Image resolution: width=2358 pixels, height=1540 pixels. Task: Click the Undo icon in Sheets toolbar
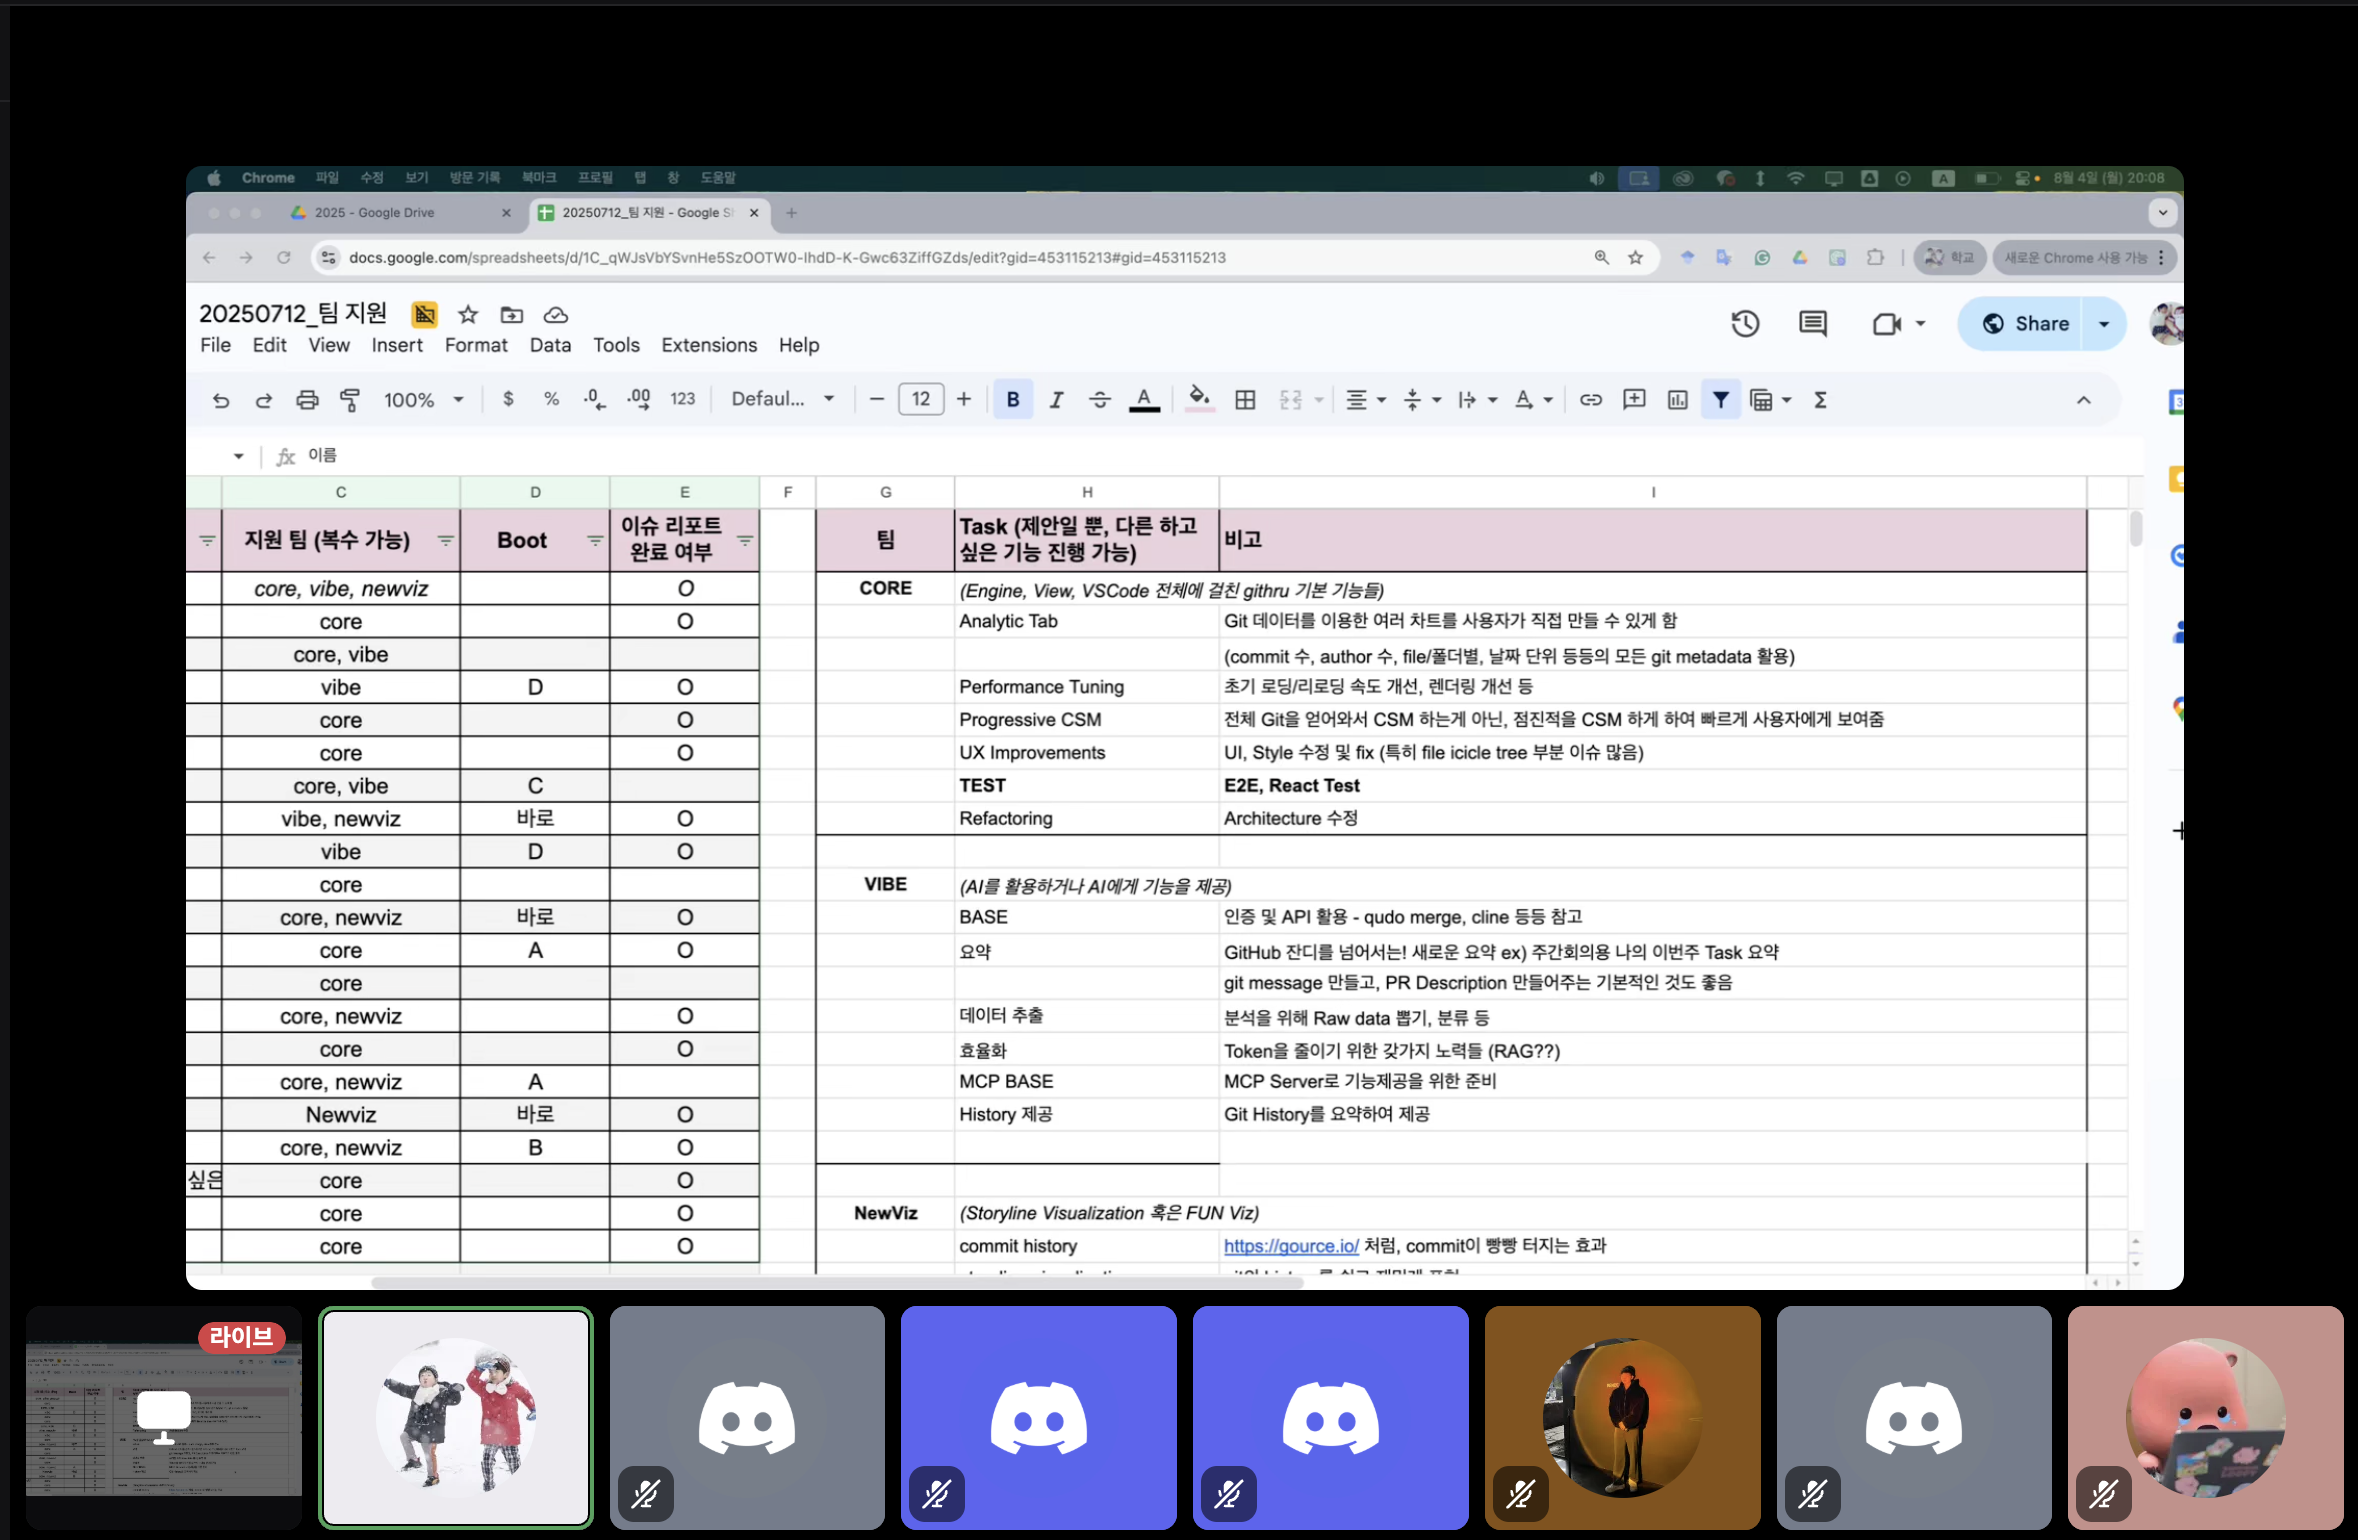221,400
